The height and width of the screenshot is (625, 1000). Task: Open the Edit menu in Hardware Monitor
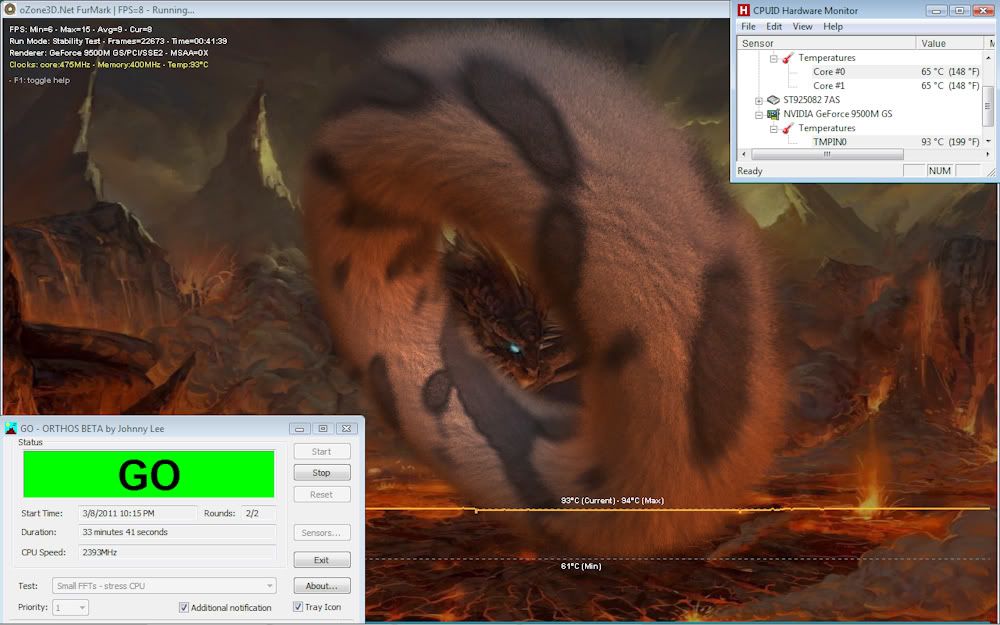pos(774,27)
